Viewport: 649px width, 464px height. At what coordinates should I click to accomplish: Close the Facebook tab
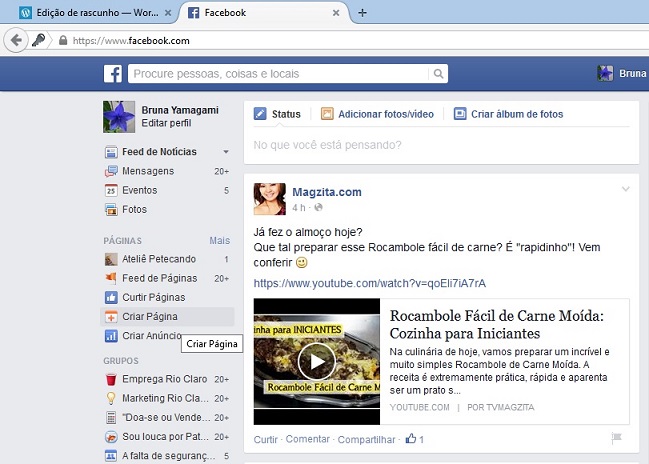coord(336,13)
